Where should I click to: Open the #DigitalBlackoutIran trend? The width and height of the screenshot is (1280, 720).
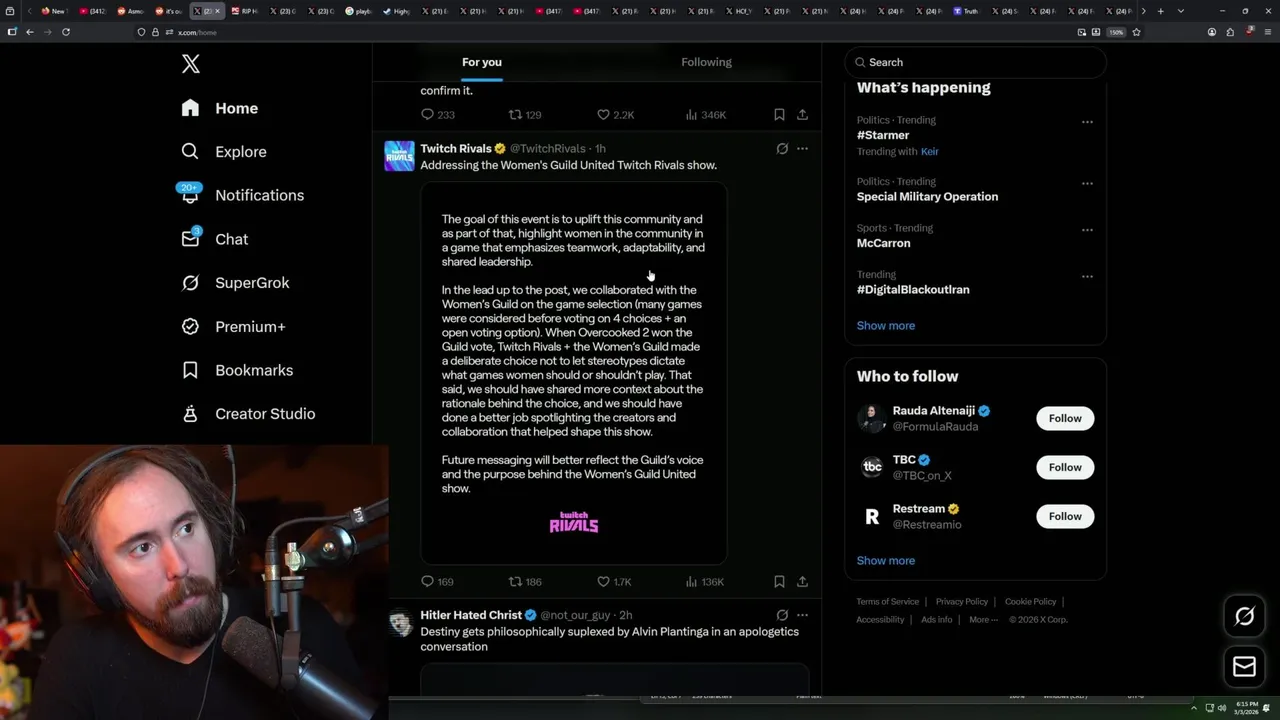pyautogui.click(x=913, y=289)
